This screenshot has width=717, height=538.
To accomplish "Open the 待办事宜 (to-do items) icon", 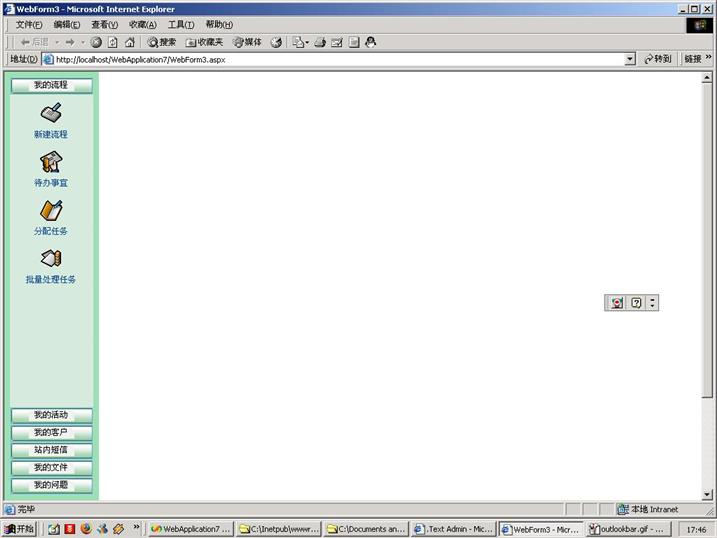I will click(51, 162).
